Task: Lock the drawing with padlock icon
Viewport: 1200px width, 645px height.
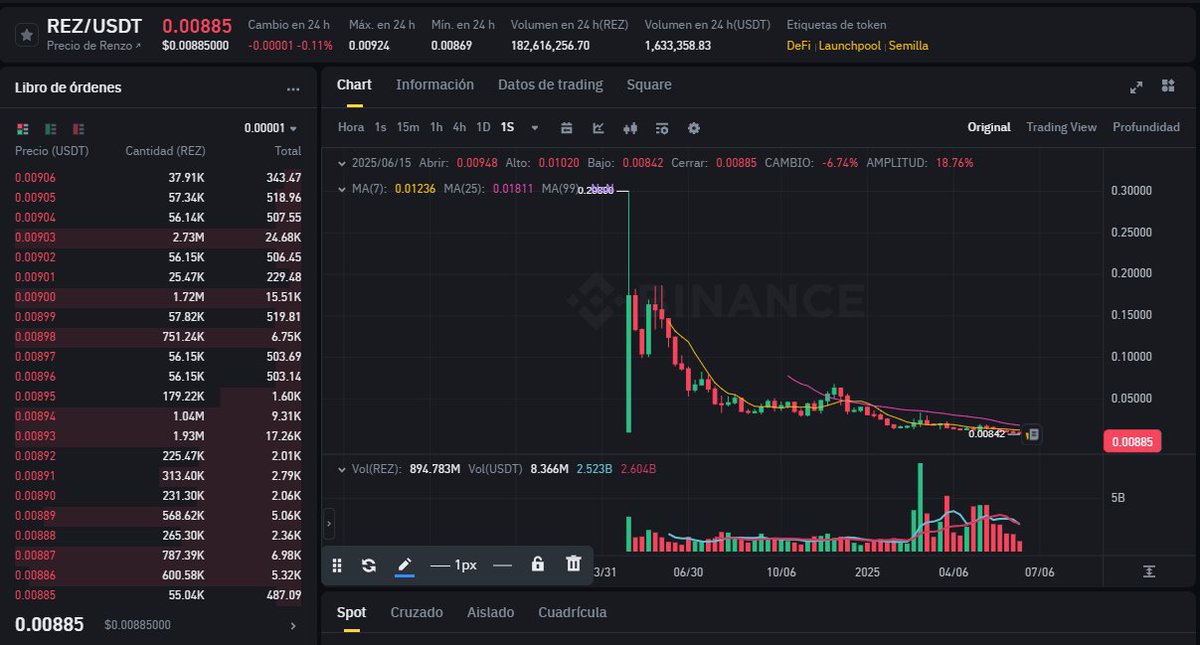Action: pyautogui.click(x=538, y=564)
